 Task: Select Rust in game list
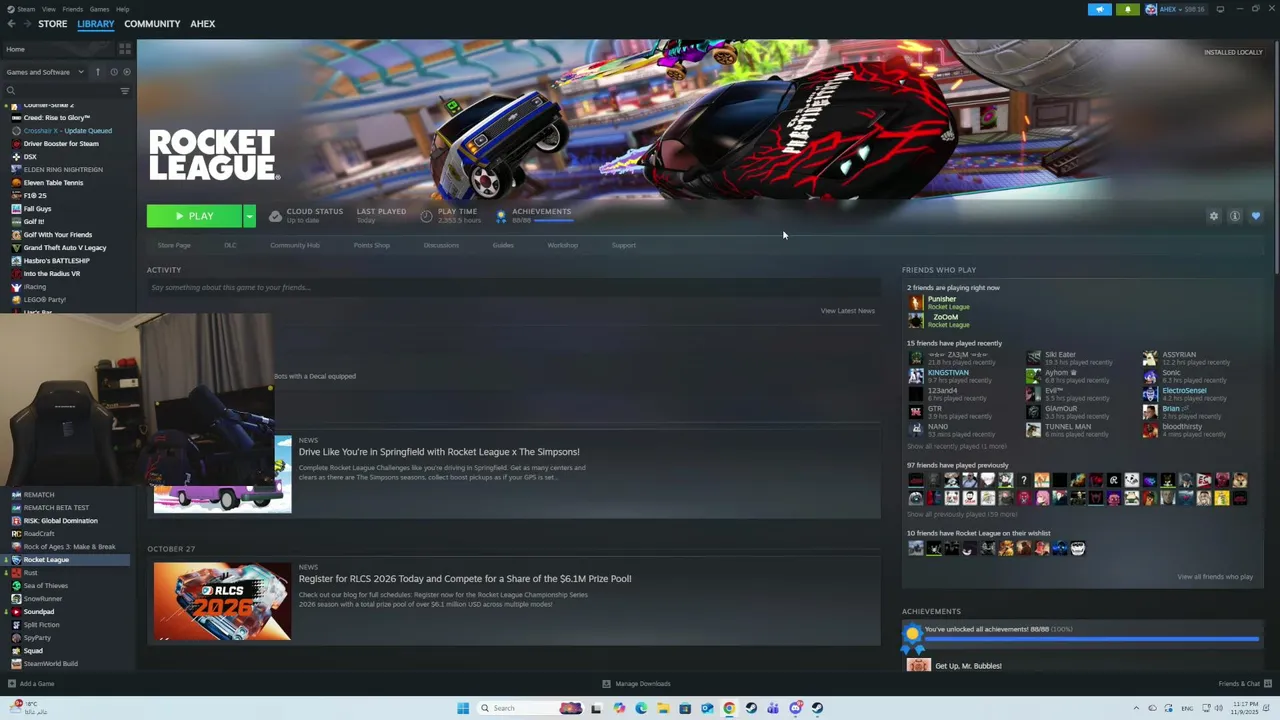point(30,573)
